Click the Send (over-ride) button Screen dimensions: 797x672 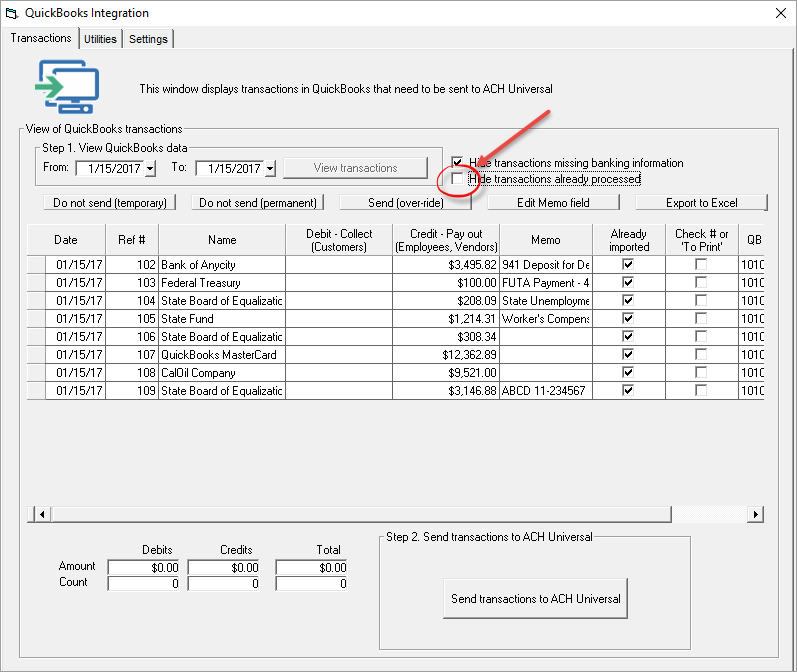pyautogui.click(x=406, y=203)
